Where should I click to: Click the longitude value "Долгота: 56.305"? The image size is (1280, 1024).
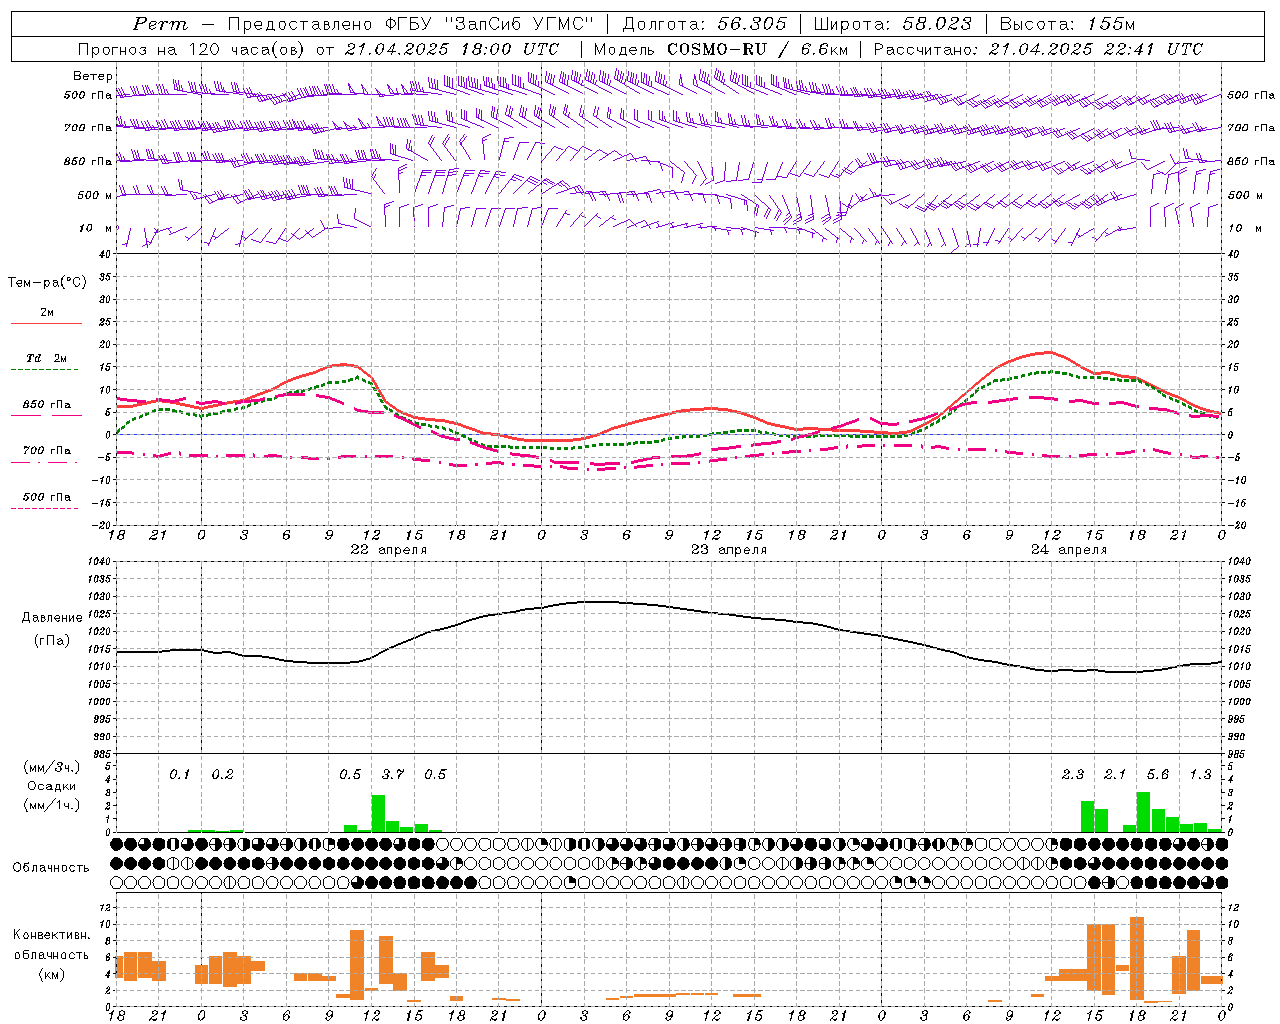click(x=704, y=24)
